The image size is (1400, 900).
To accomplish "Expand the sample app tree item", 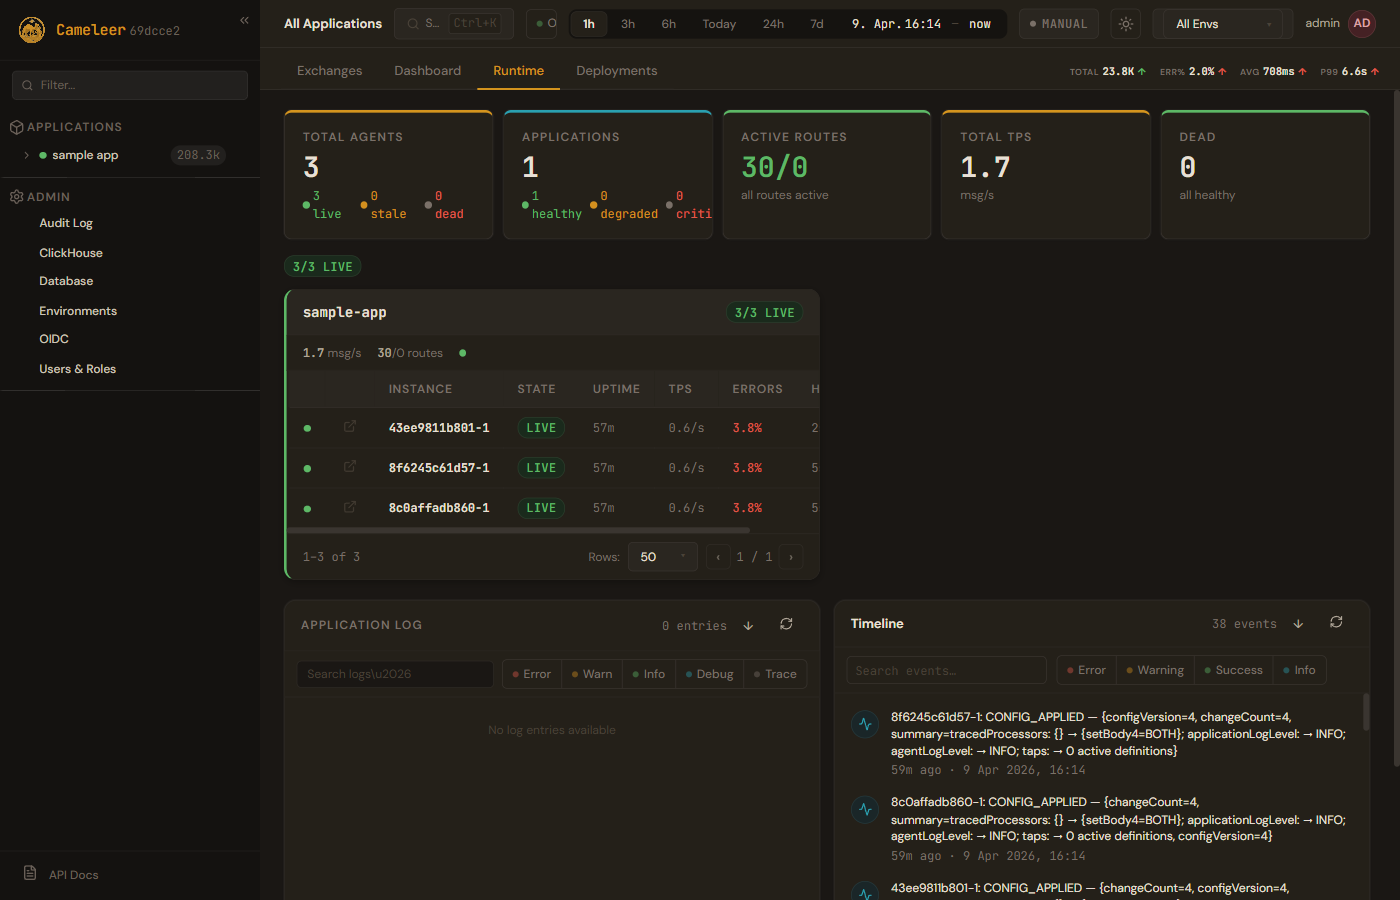I will coord(27,155).
